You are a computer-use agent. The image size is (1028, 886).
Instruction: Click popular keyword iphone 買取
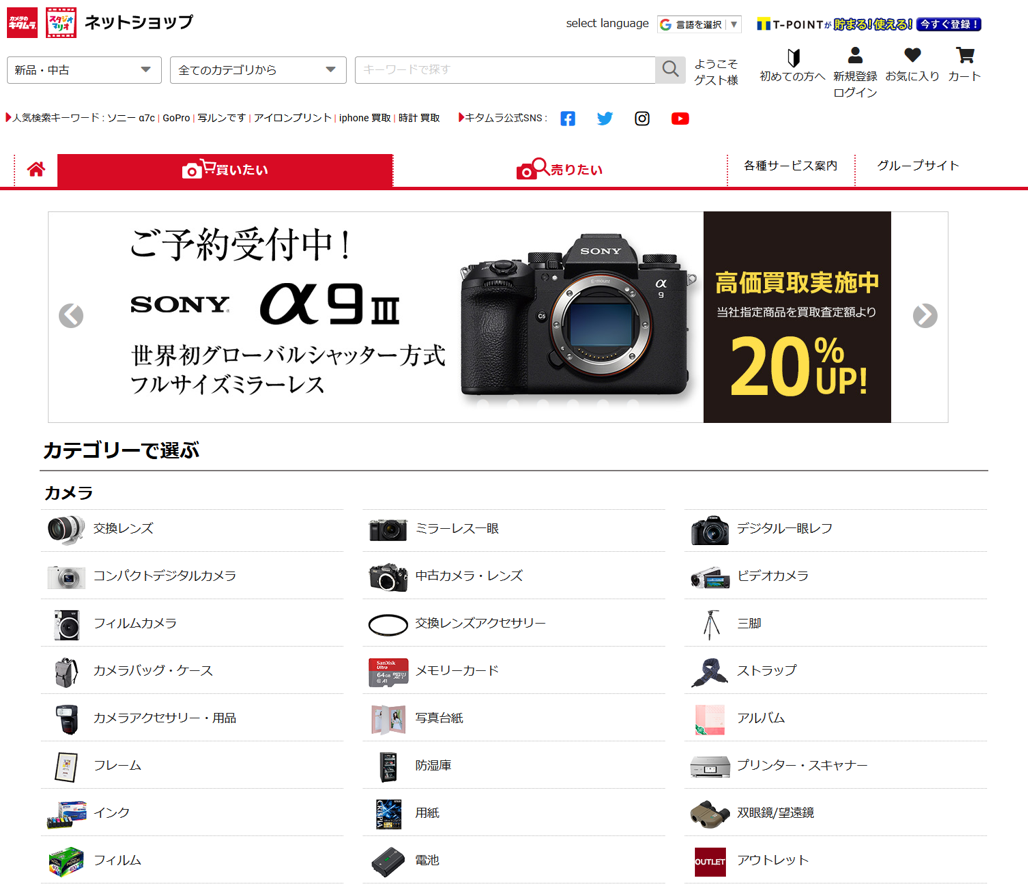[x=365, y=118]
